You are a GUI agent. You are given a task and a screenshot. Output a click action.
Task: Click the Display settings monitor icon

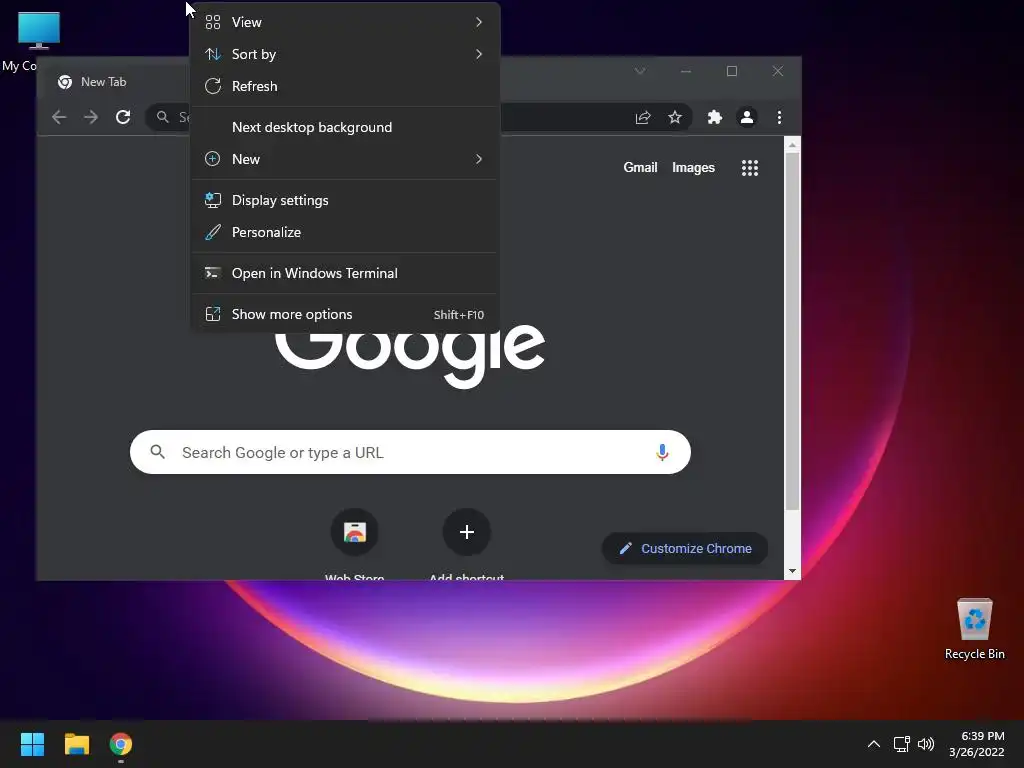[213, 200]
